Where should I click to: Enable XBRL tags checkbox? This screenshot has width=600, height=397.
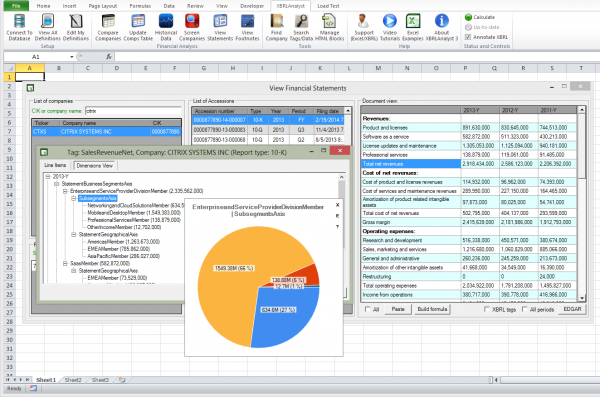click(x=487, y=309)
